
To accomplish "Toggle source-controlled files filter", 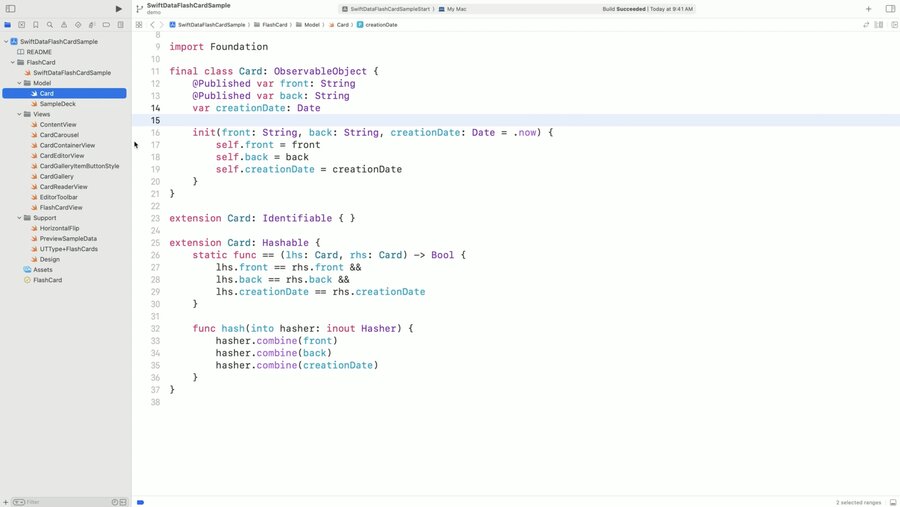I will [x=123, y=502].
